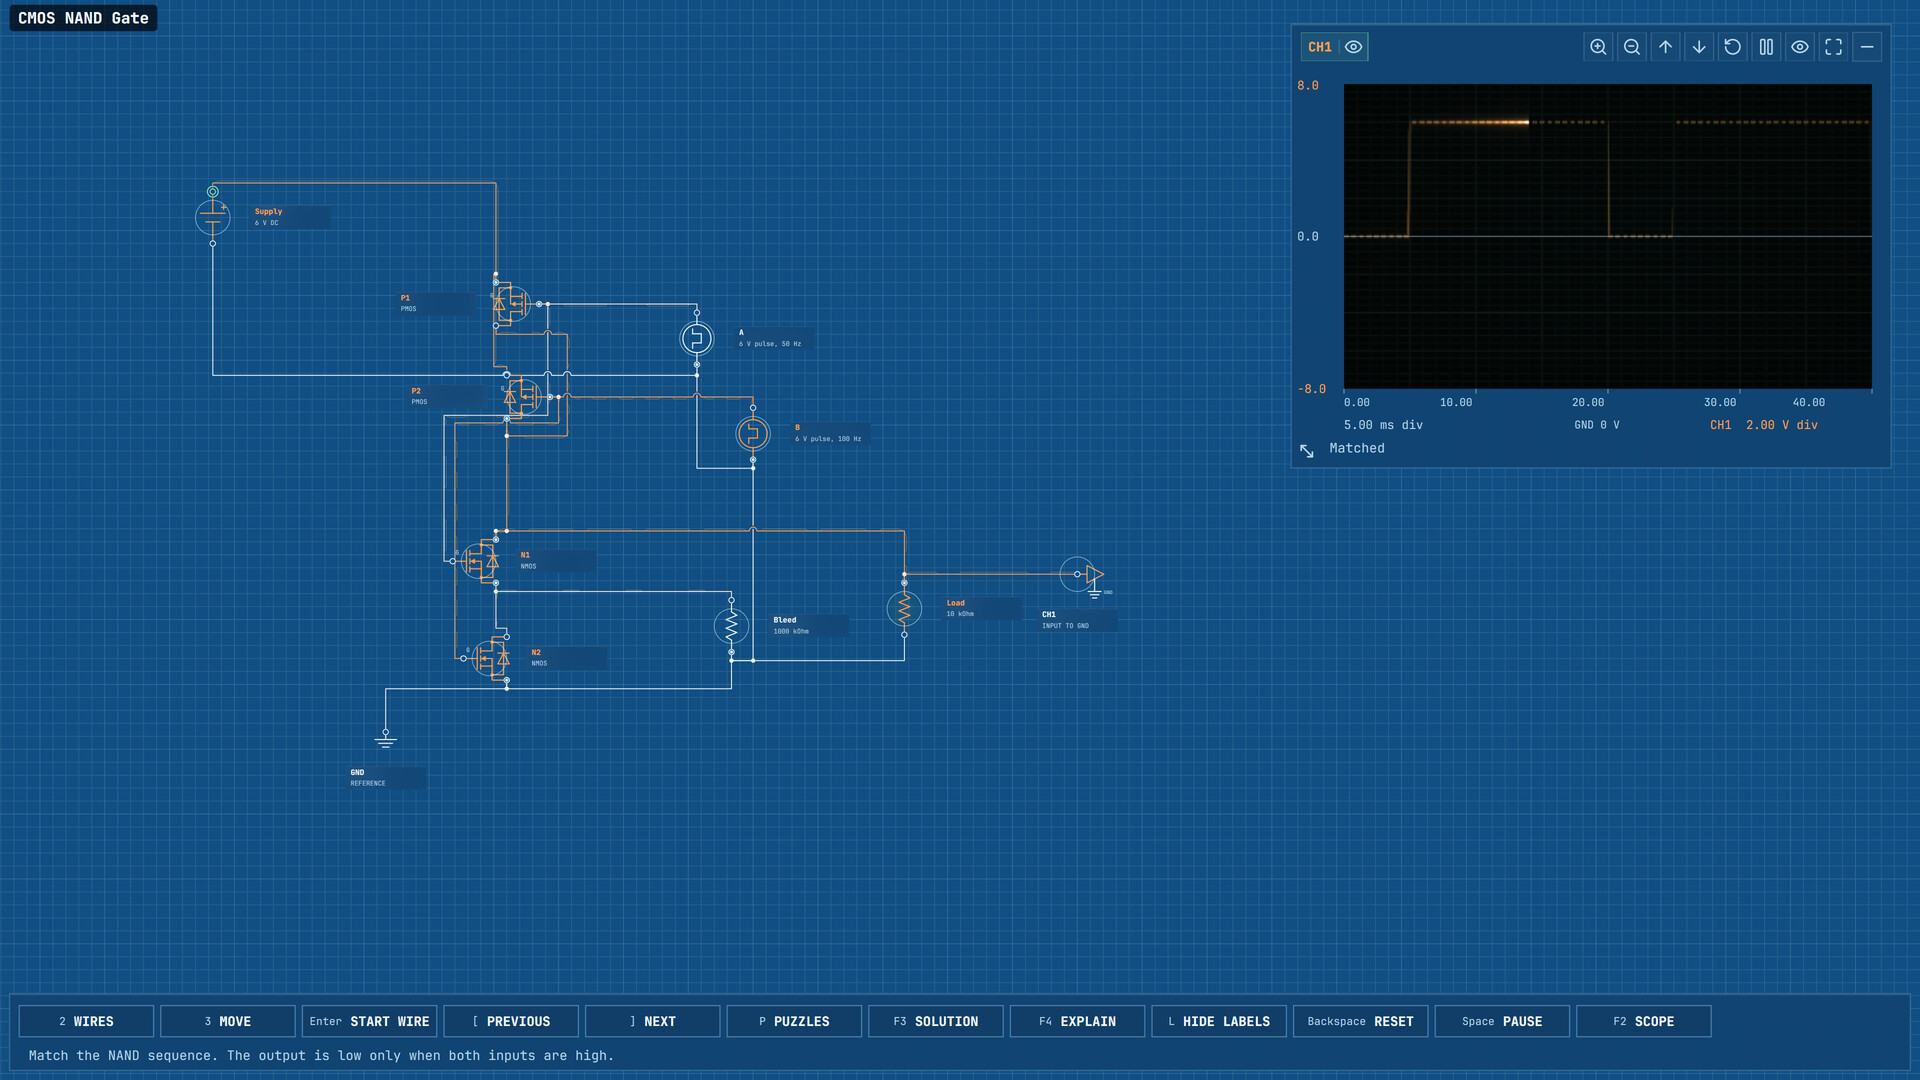Viewport: 1920px width, 1080px height.
Task: Click the CMOS NAND Gate title
Action: pyautogui.click(x=83, y=18)
